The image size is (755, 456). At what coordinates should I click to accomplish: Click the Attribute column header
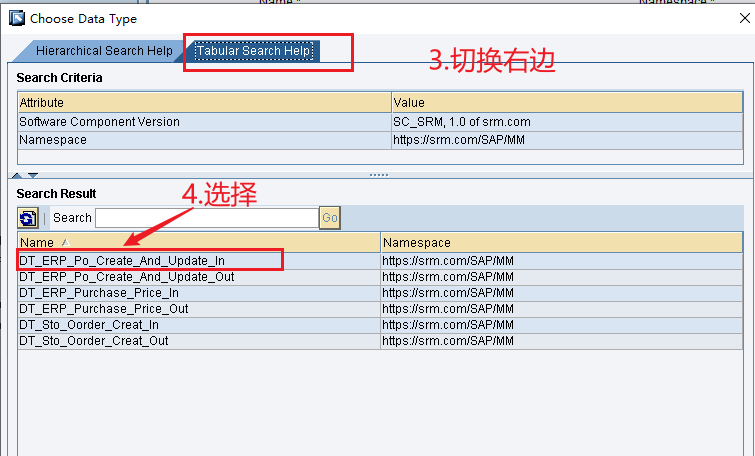coord(205,103)
